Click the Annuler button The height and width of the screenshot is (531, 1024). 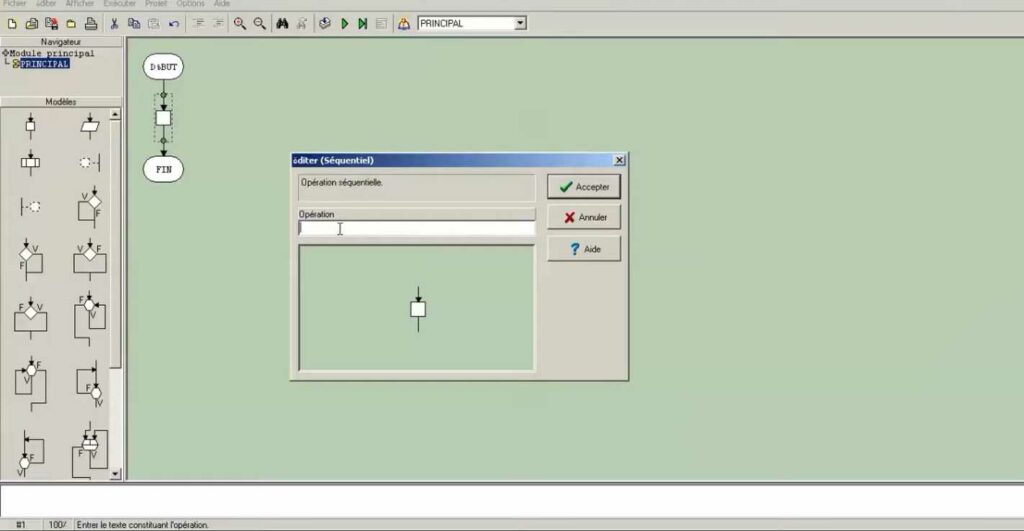pyautogui.click(x=584, y=217)
